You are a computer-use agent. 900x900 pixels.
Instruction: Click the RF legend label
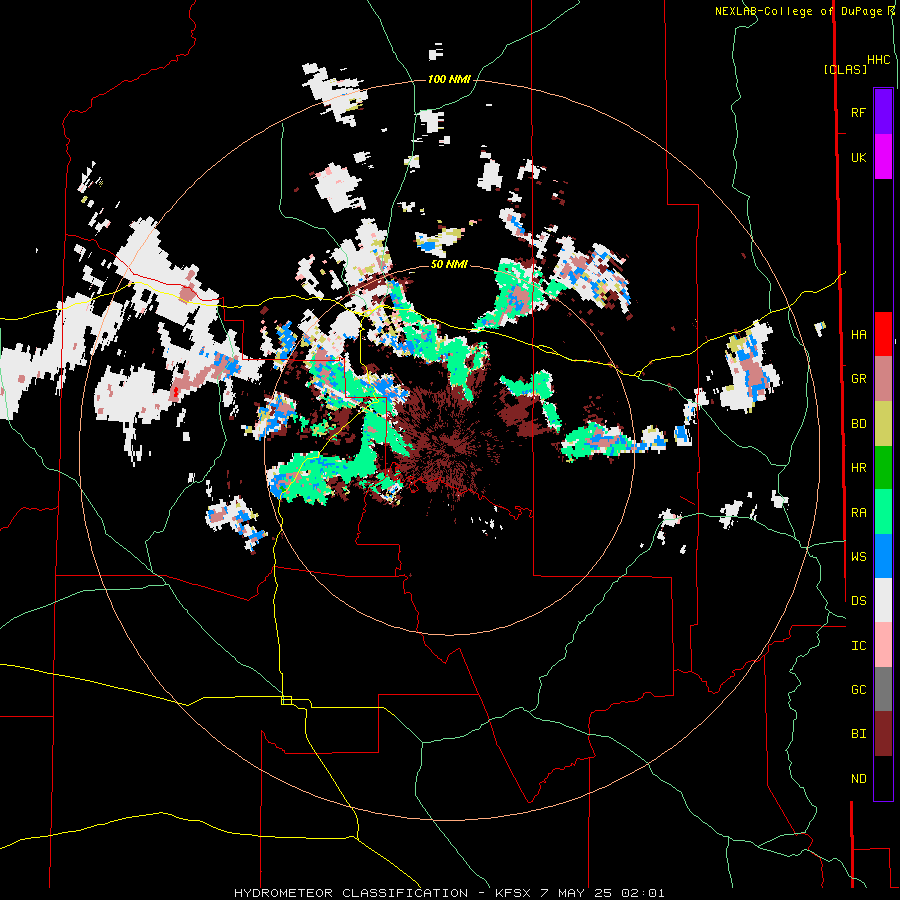click(858, 112)
